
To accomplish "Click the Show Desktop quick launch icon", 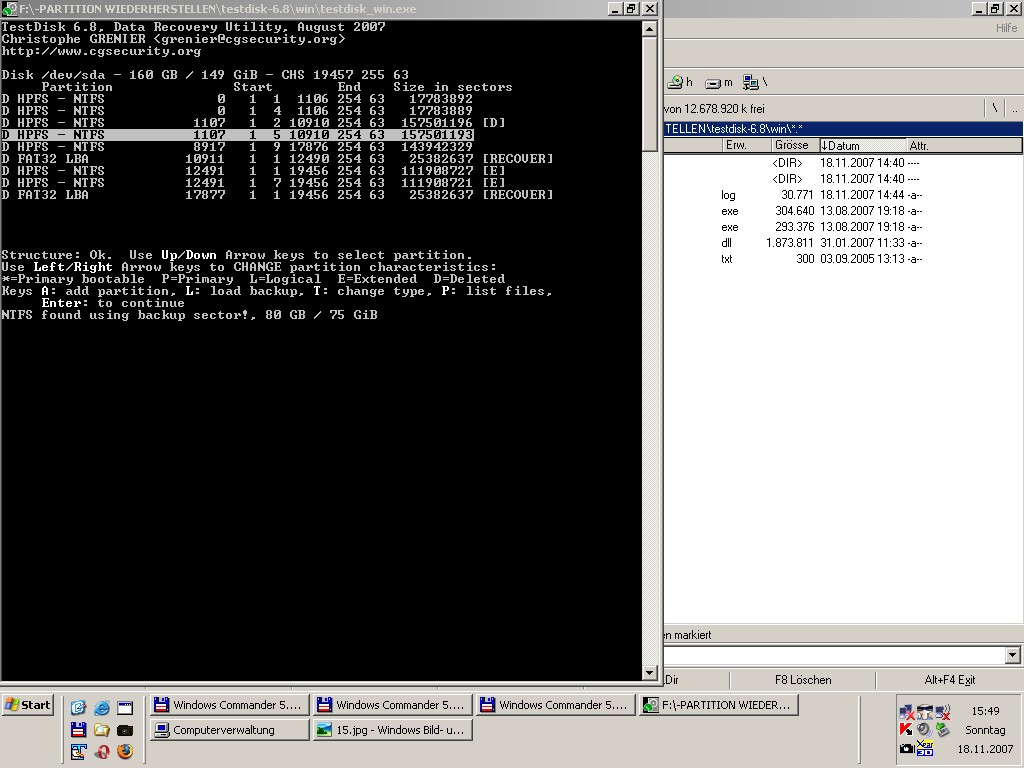I will click(x=125, y=707).
